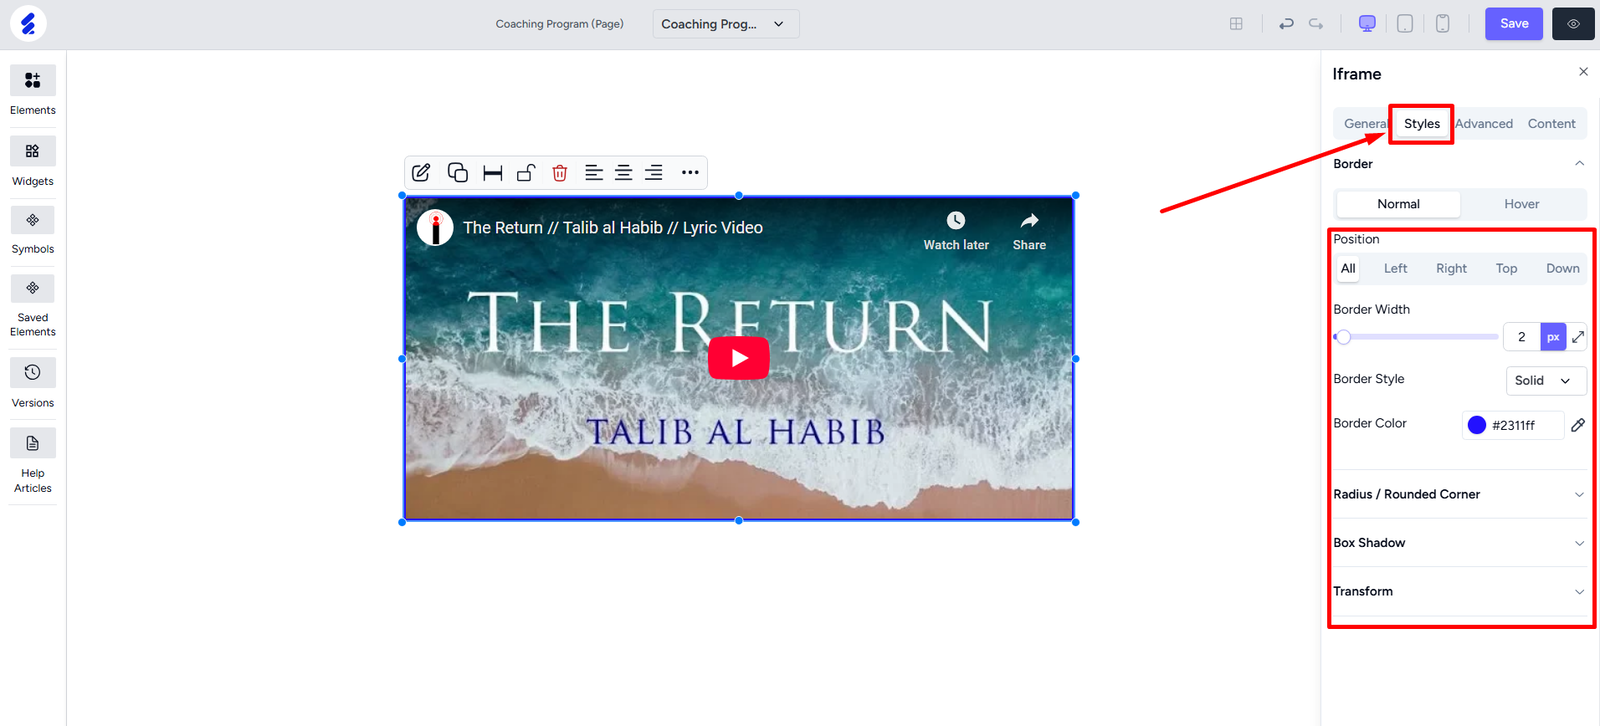Align element center using toolbar icon

[623, 173]
